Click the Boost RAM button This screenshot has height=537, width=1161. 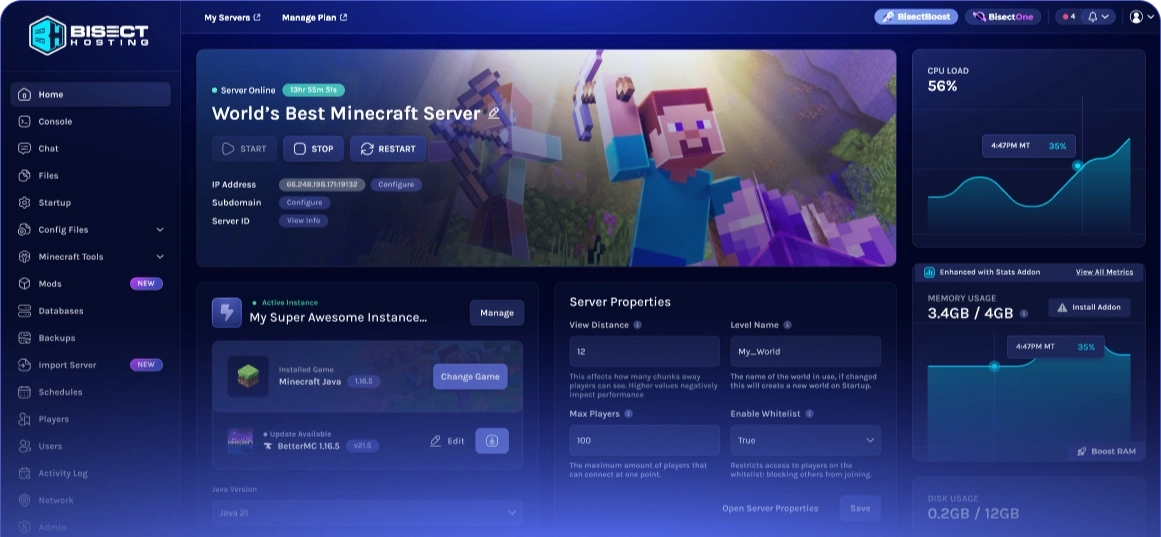pyautogui.click(x=1105, y=451)
